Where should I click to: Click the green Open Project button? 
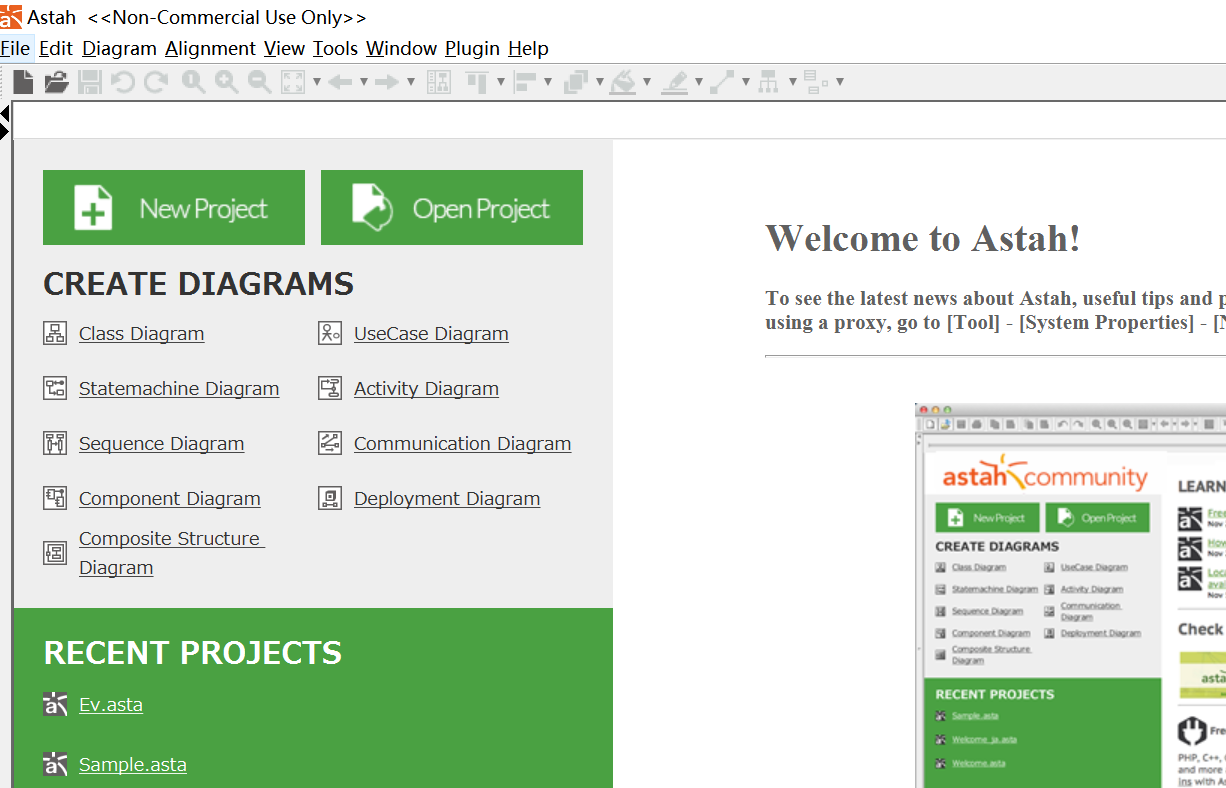coord(452,208)
